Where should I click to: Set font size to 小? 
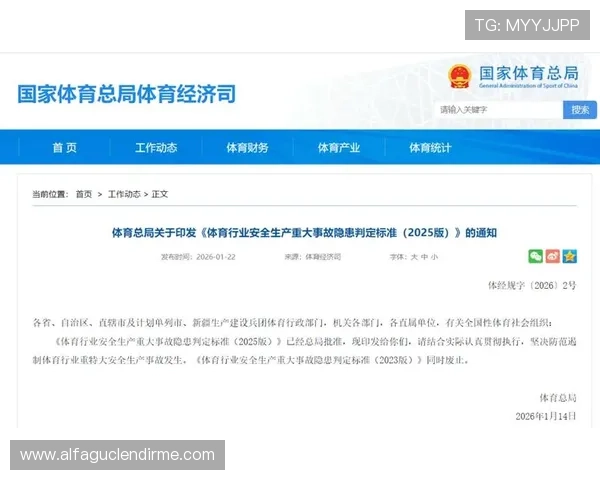[x=434, y=257]
